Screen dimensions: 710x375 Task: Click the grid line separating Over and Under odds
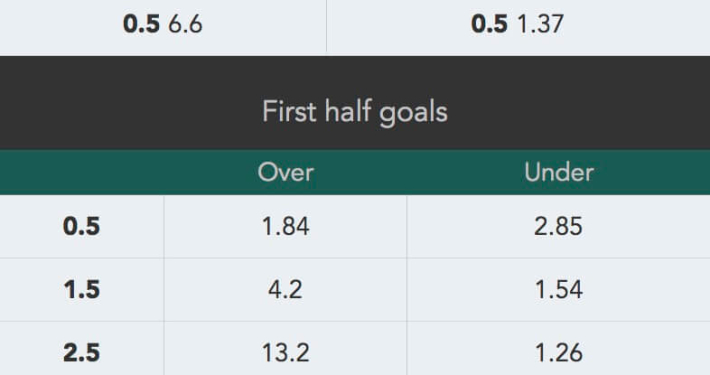pyautogui.click(x=407, y=285)
